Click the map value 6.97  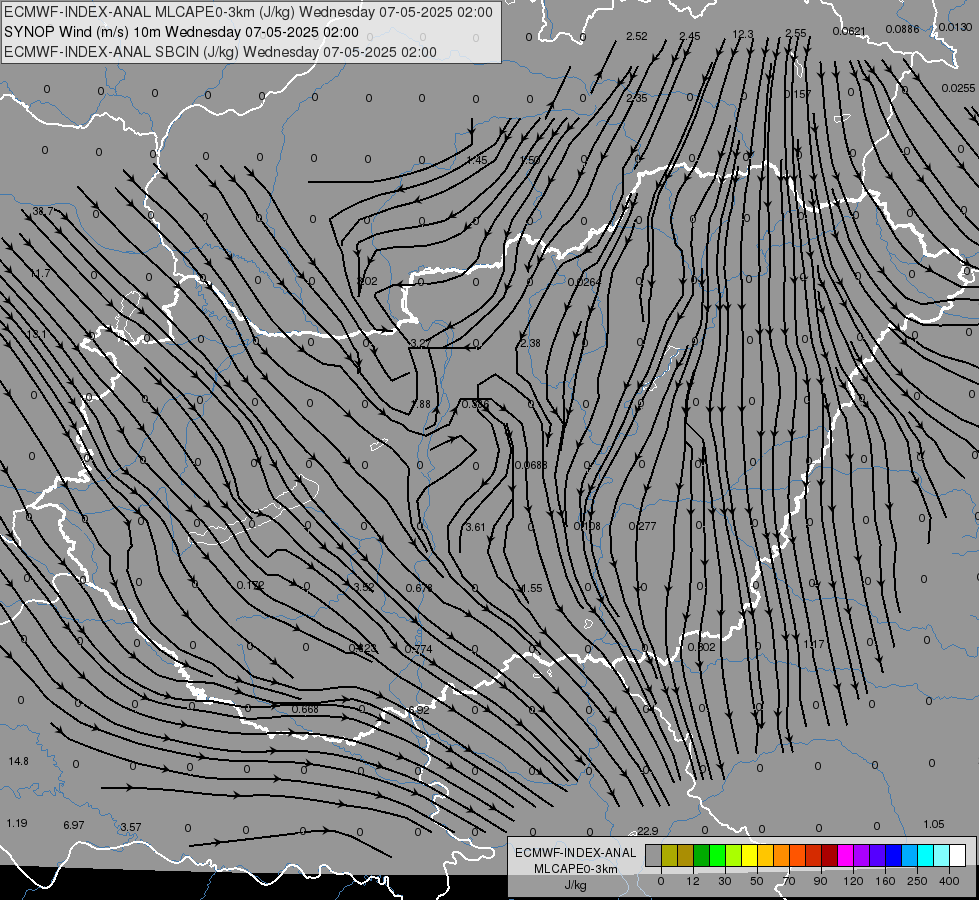coord(74,825)
